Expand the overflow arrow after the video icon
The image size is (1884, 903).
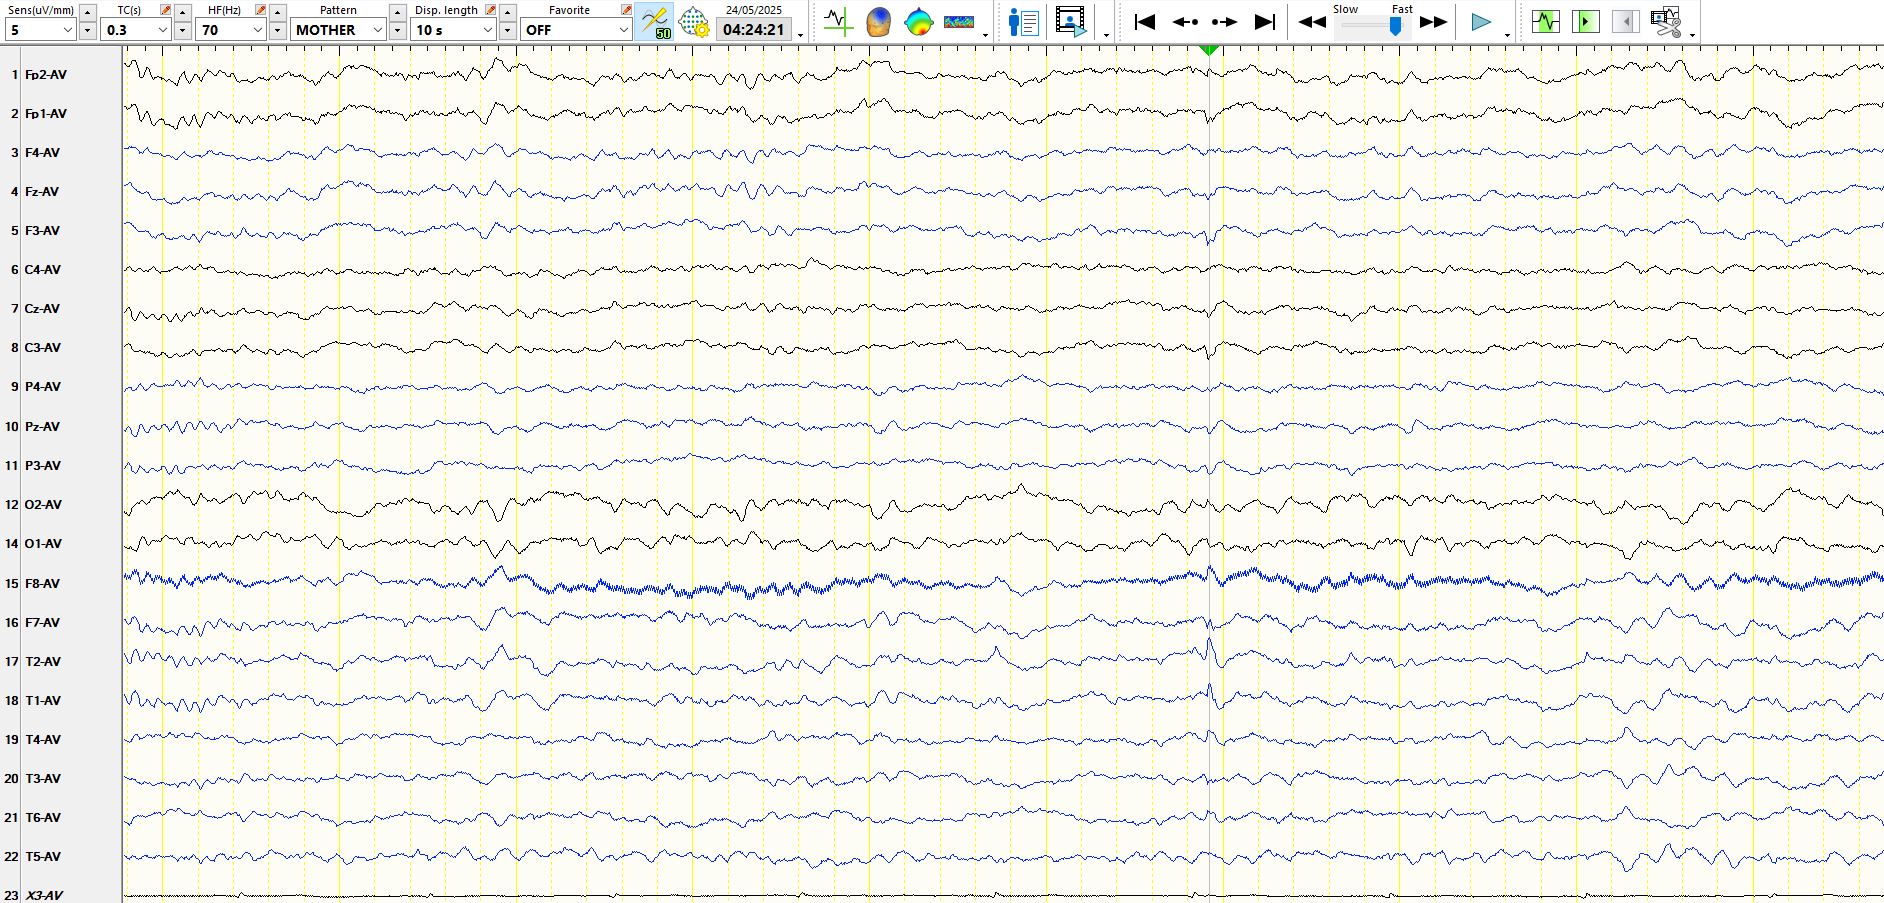[x=1106, y=34]
